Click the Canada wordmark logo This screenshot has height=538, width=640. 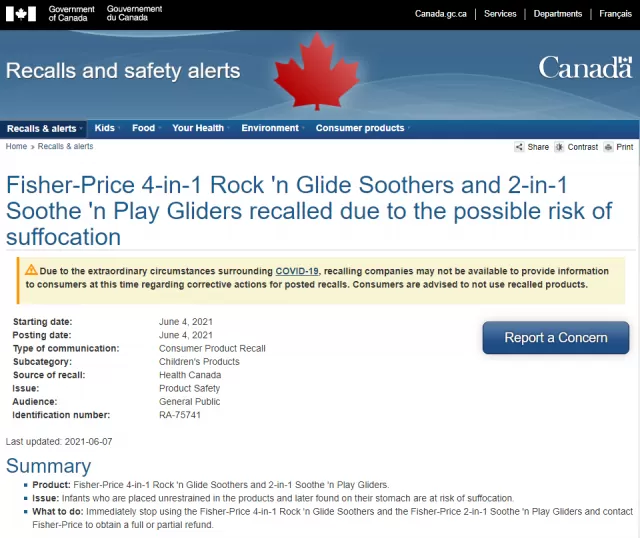585,68
